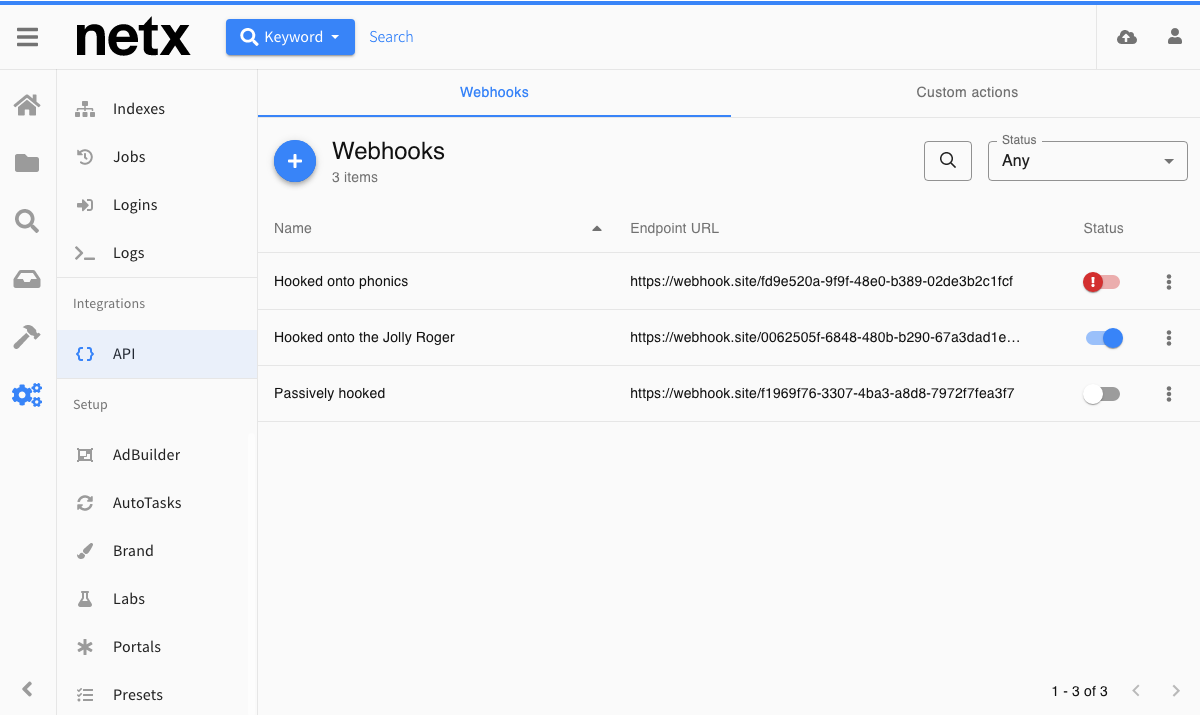Click the Name sort arrow indicator
Viewport: 1200px width, 715px height.
597,229
